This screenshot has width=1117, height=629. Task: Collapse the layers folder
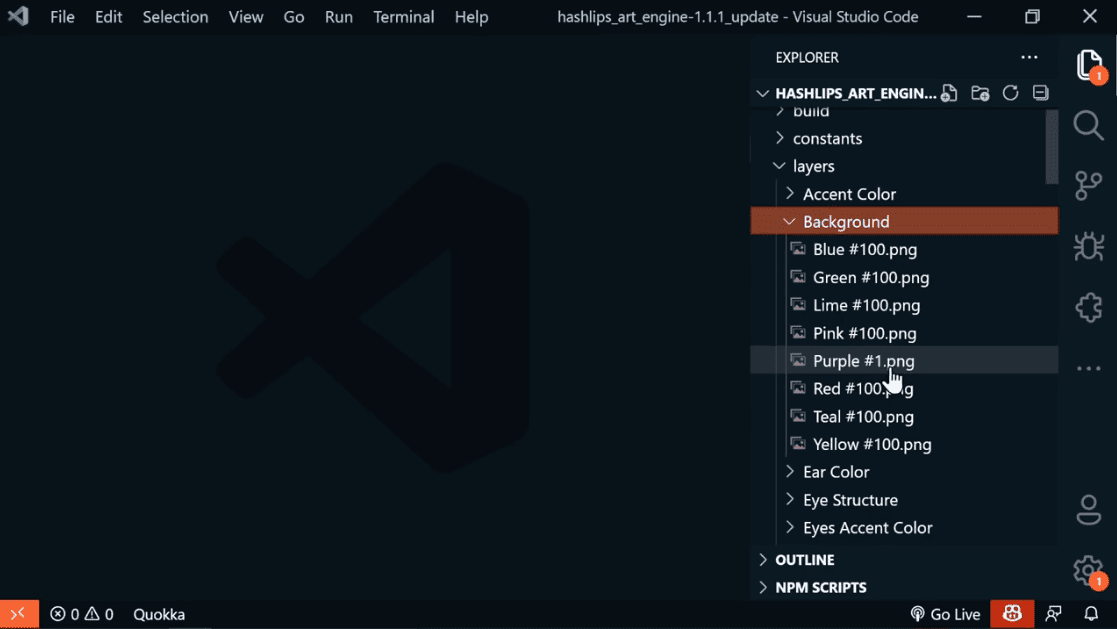click(779, 166)
